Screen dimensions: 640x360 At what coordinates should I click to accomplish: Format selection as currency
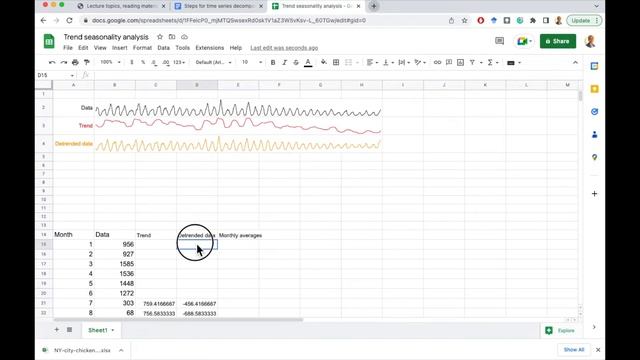[131, 62]
